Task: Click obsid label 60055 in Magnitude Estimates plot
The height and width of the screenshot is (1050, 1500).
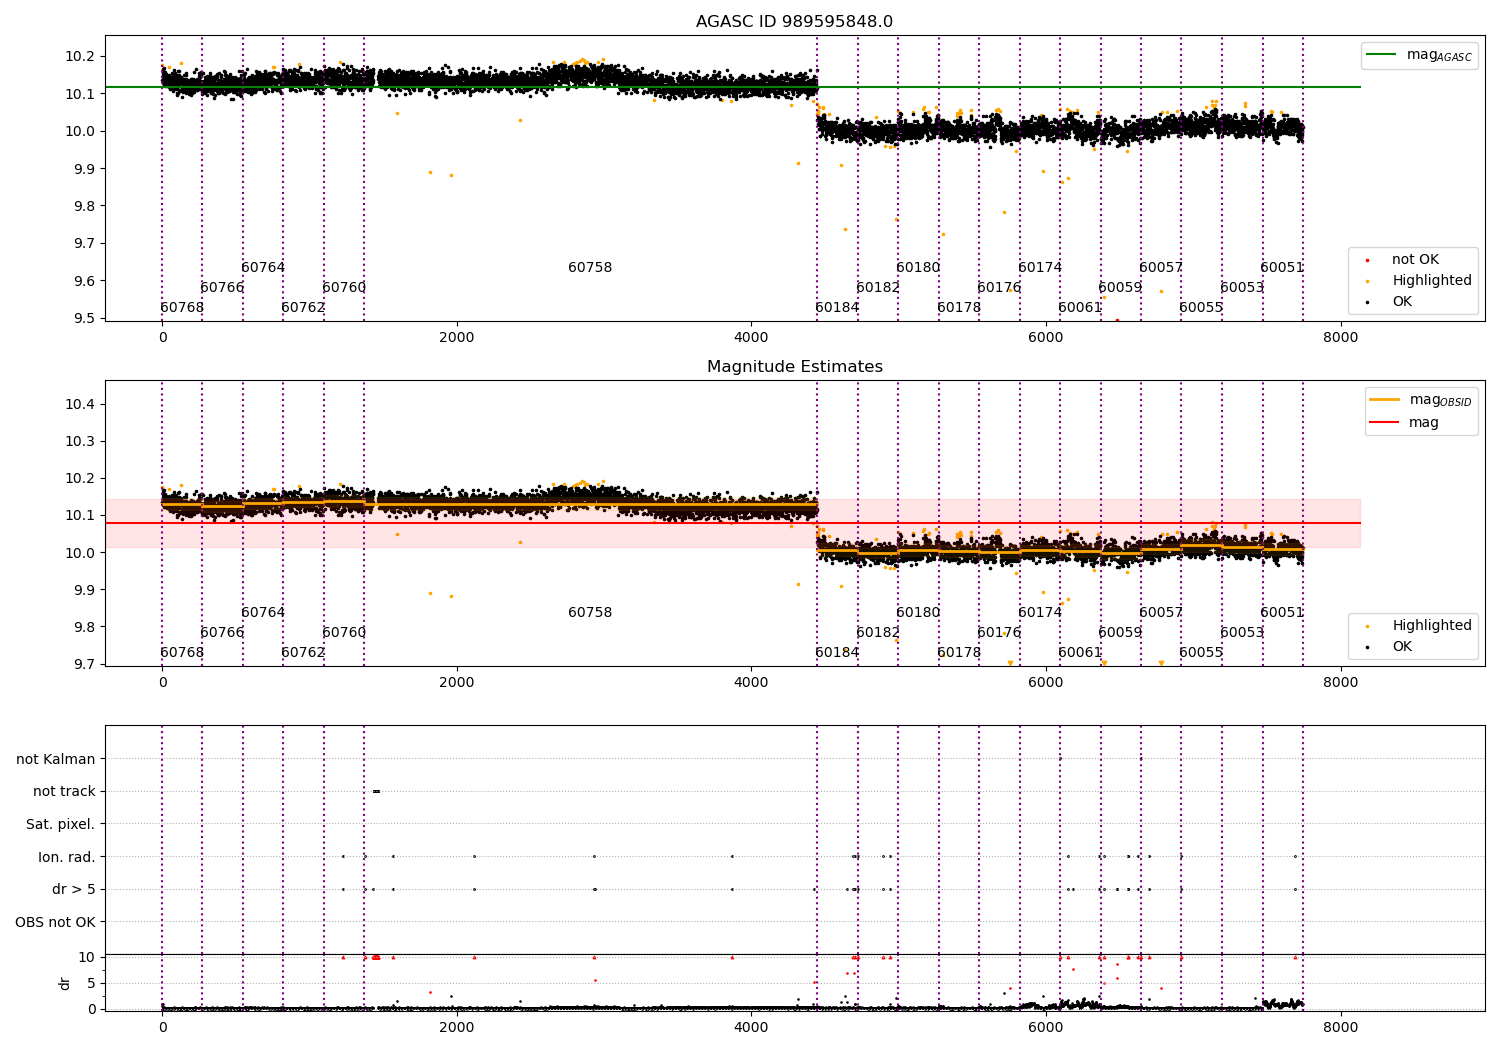Action: [x=1201, y=653]
